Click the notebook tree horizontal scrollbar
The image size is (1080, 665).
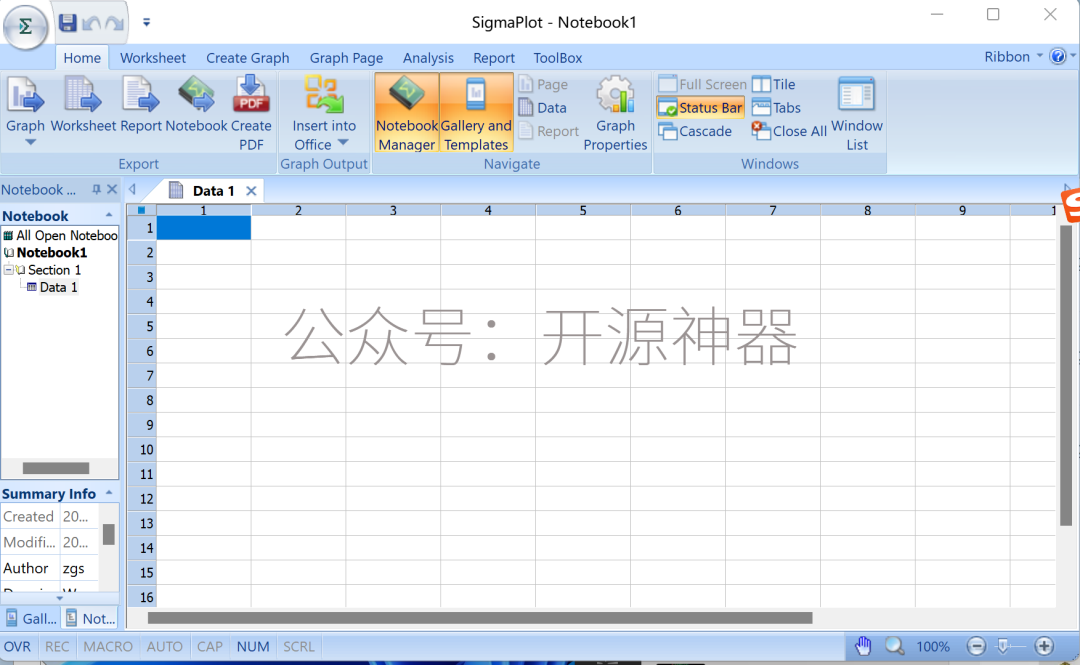pyautogui.click(x=56, y=469)
